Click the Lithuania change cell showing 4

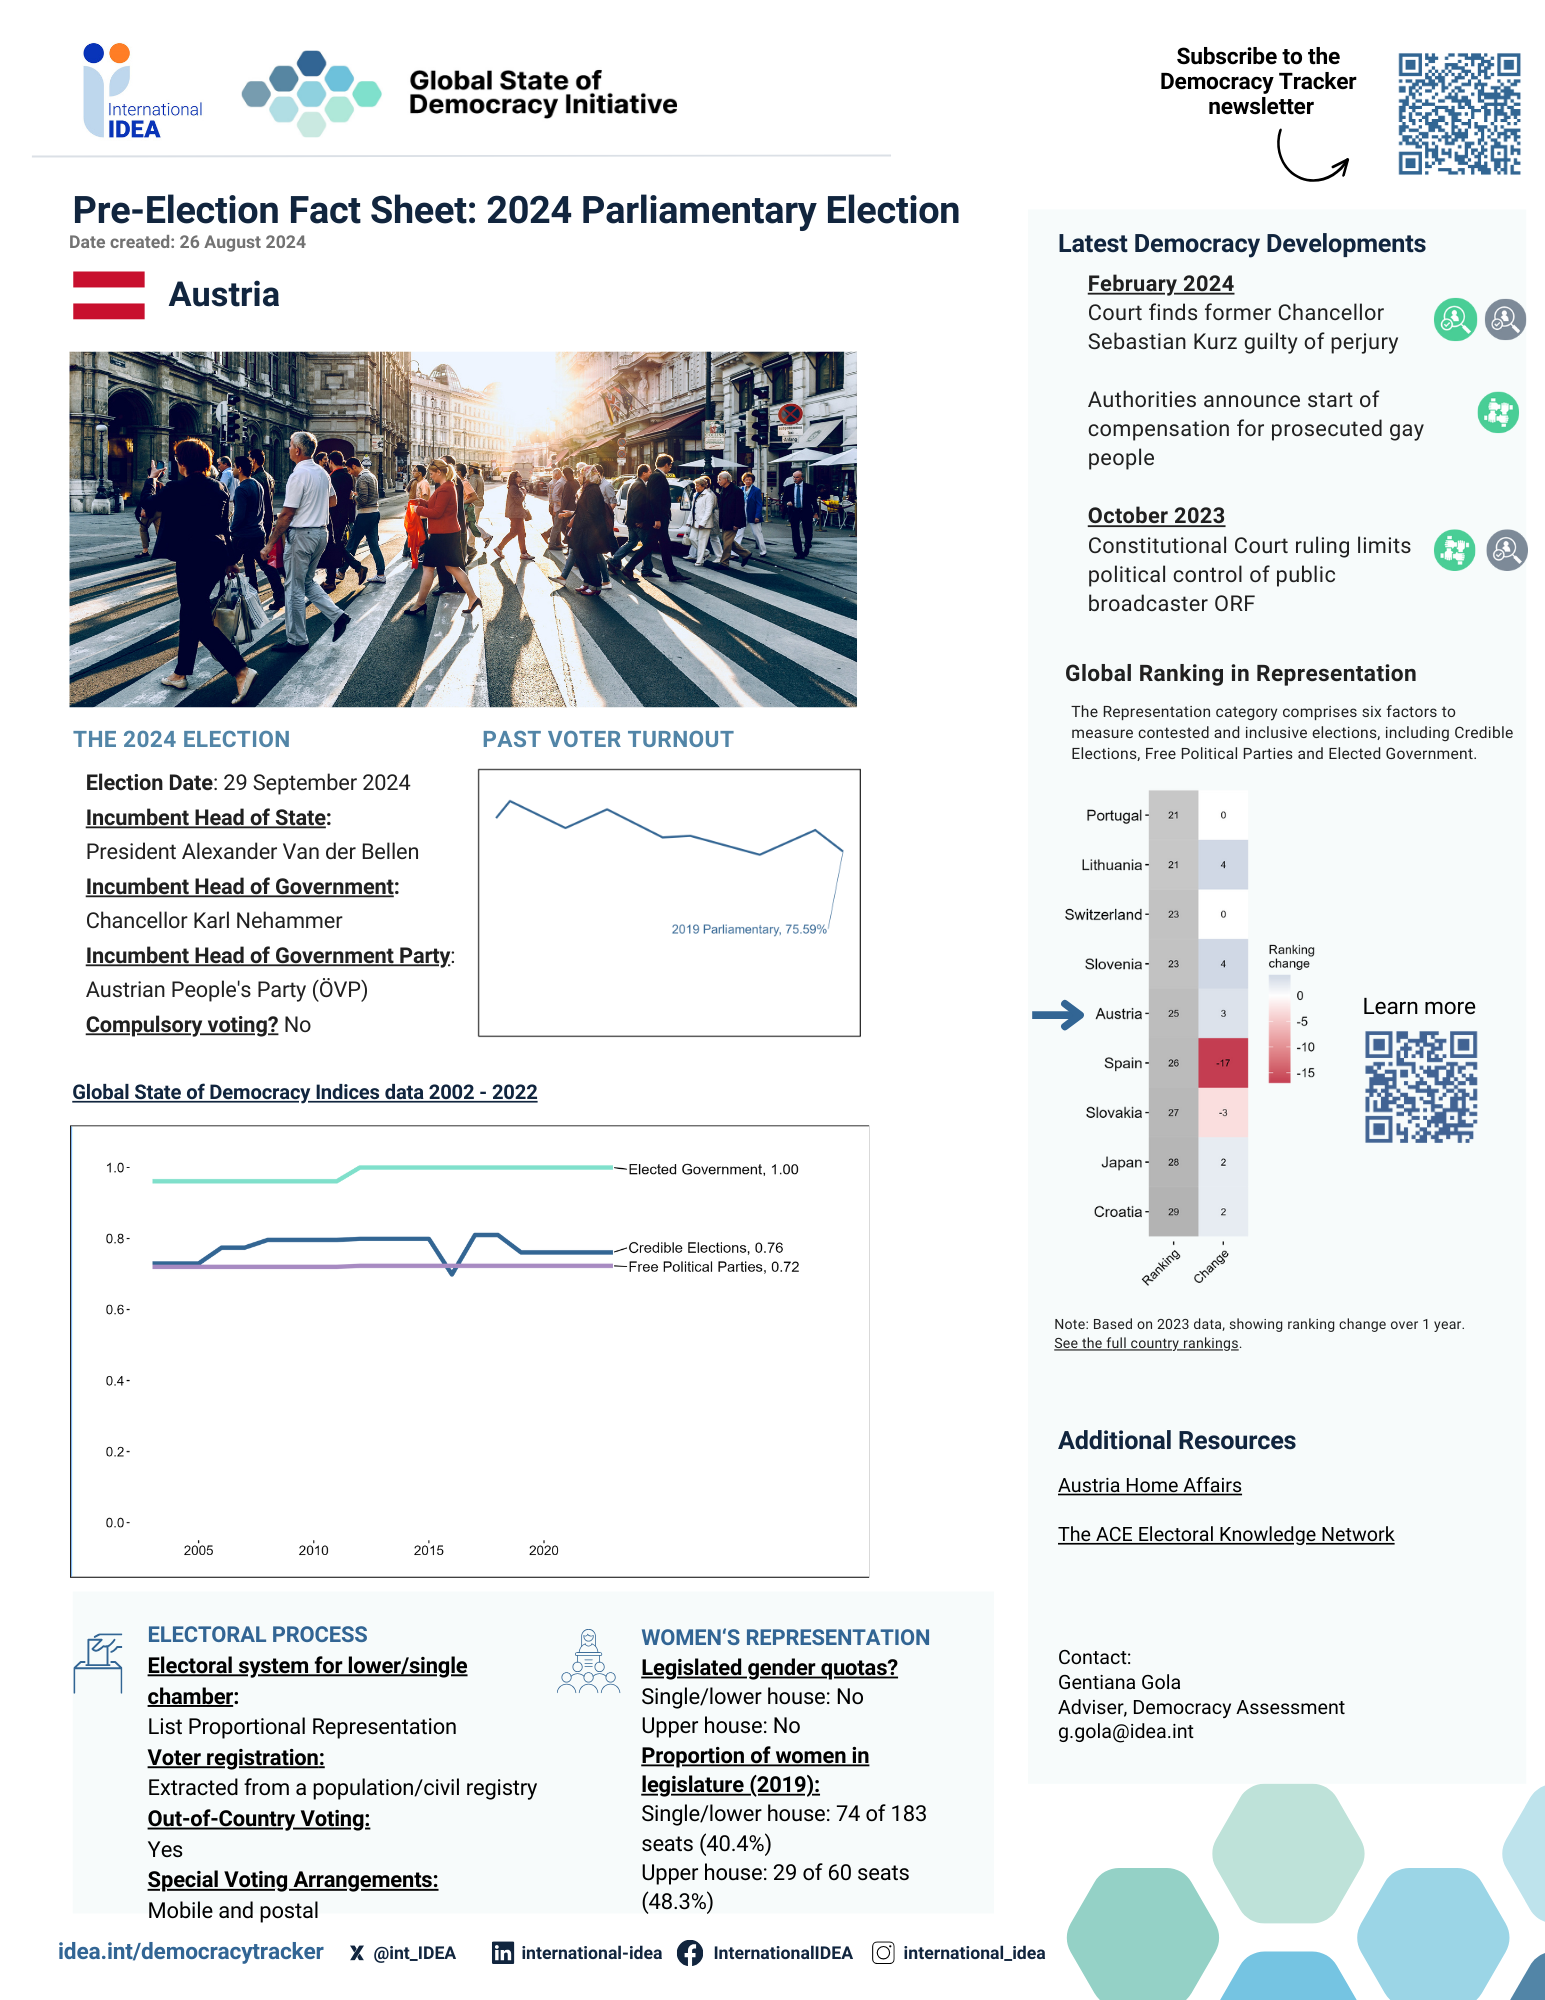tap(1223, 865)
